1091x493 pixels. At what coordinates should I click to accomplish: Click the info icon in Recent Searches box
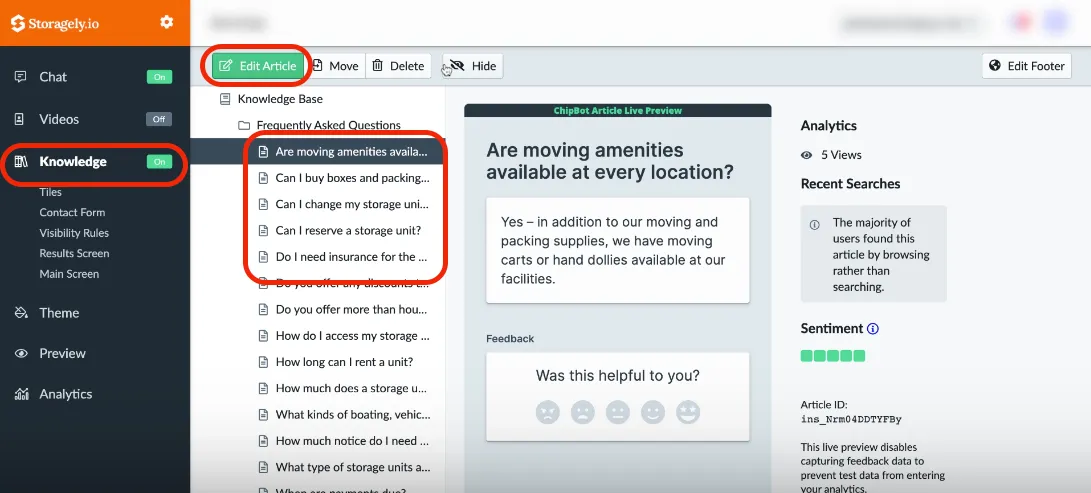click(x=815, y=225)
